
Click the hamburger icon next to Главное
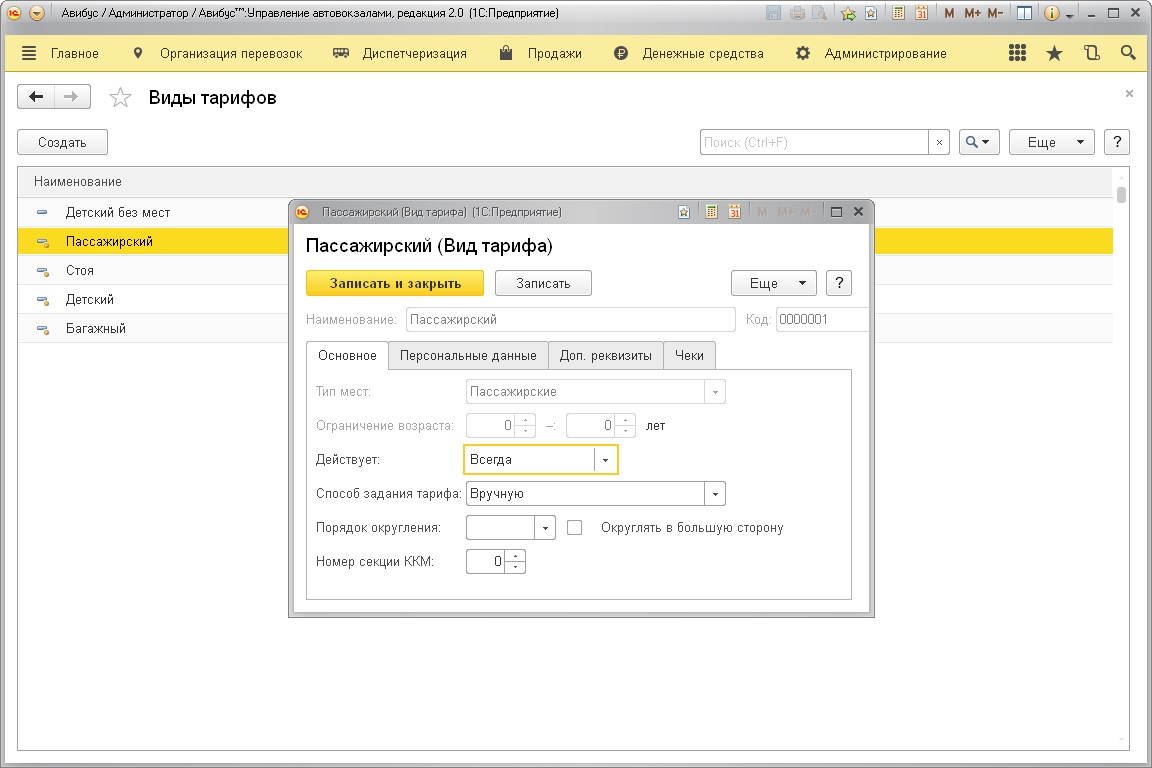[x=28, y=53]
